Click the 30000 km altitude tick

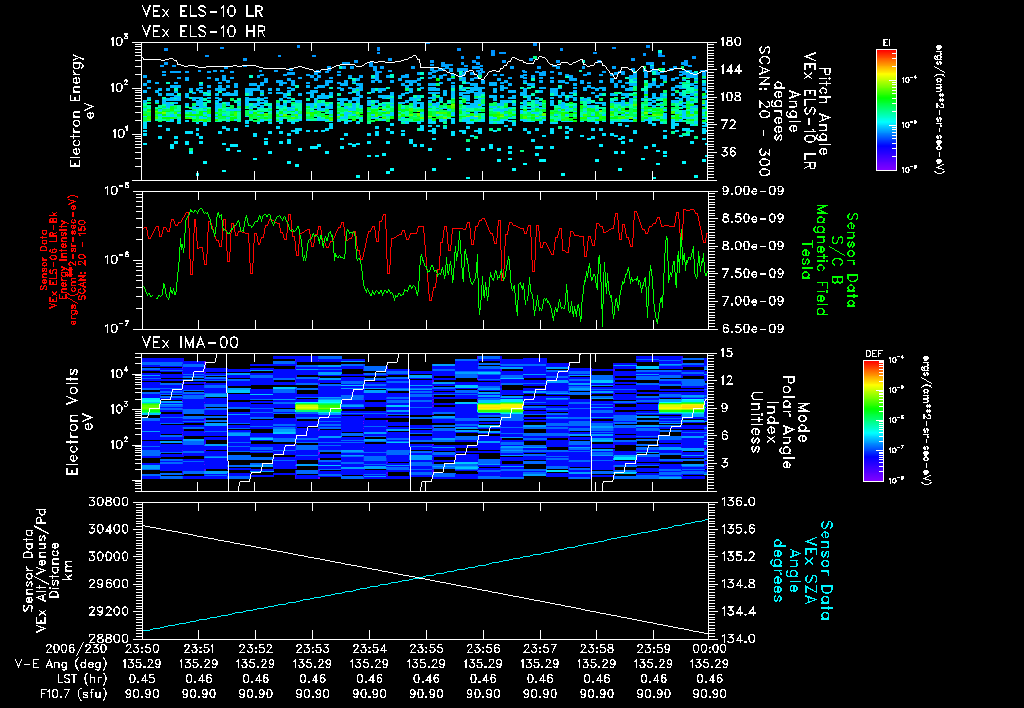click(107, 556)
